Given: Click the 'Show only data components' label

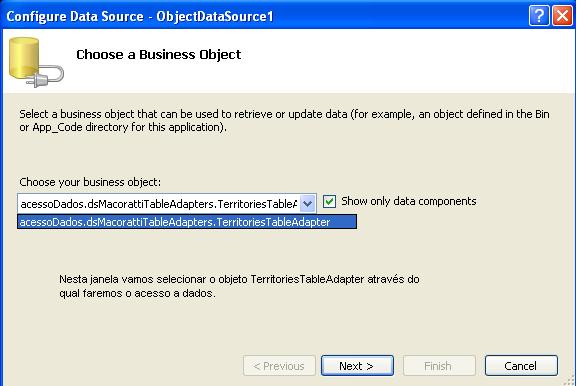Looking at the screenshot, I should click(408, 201).
